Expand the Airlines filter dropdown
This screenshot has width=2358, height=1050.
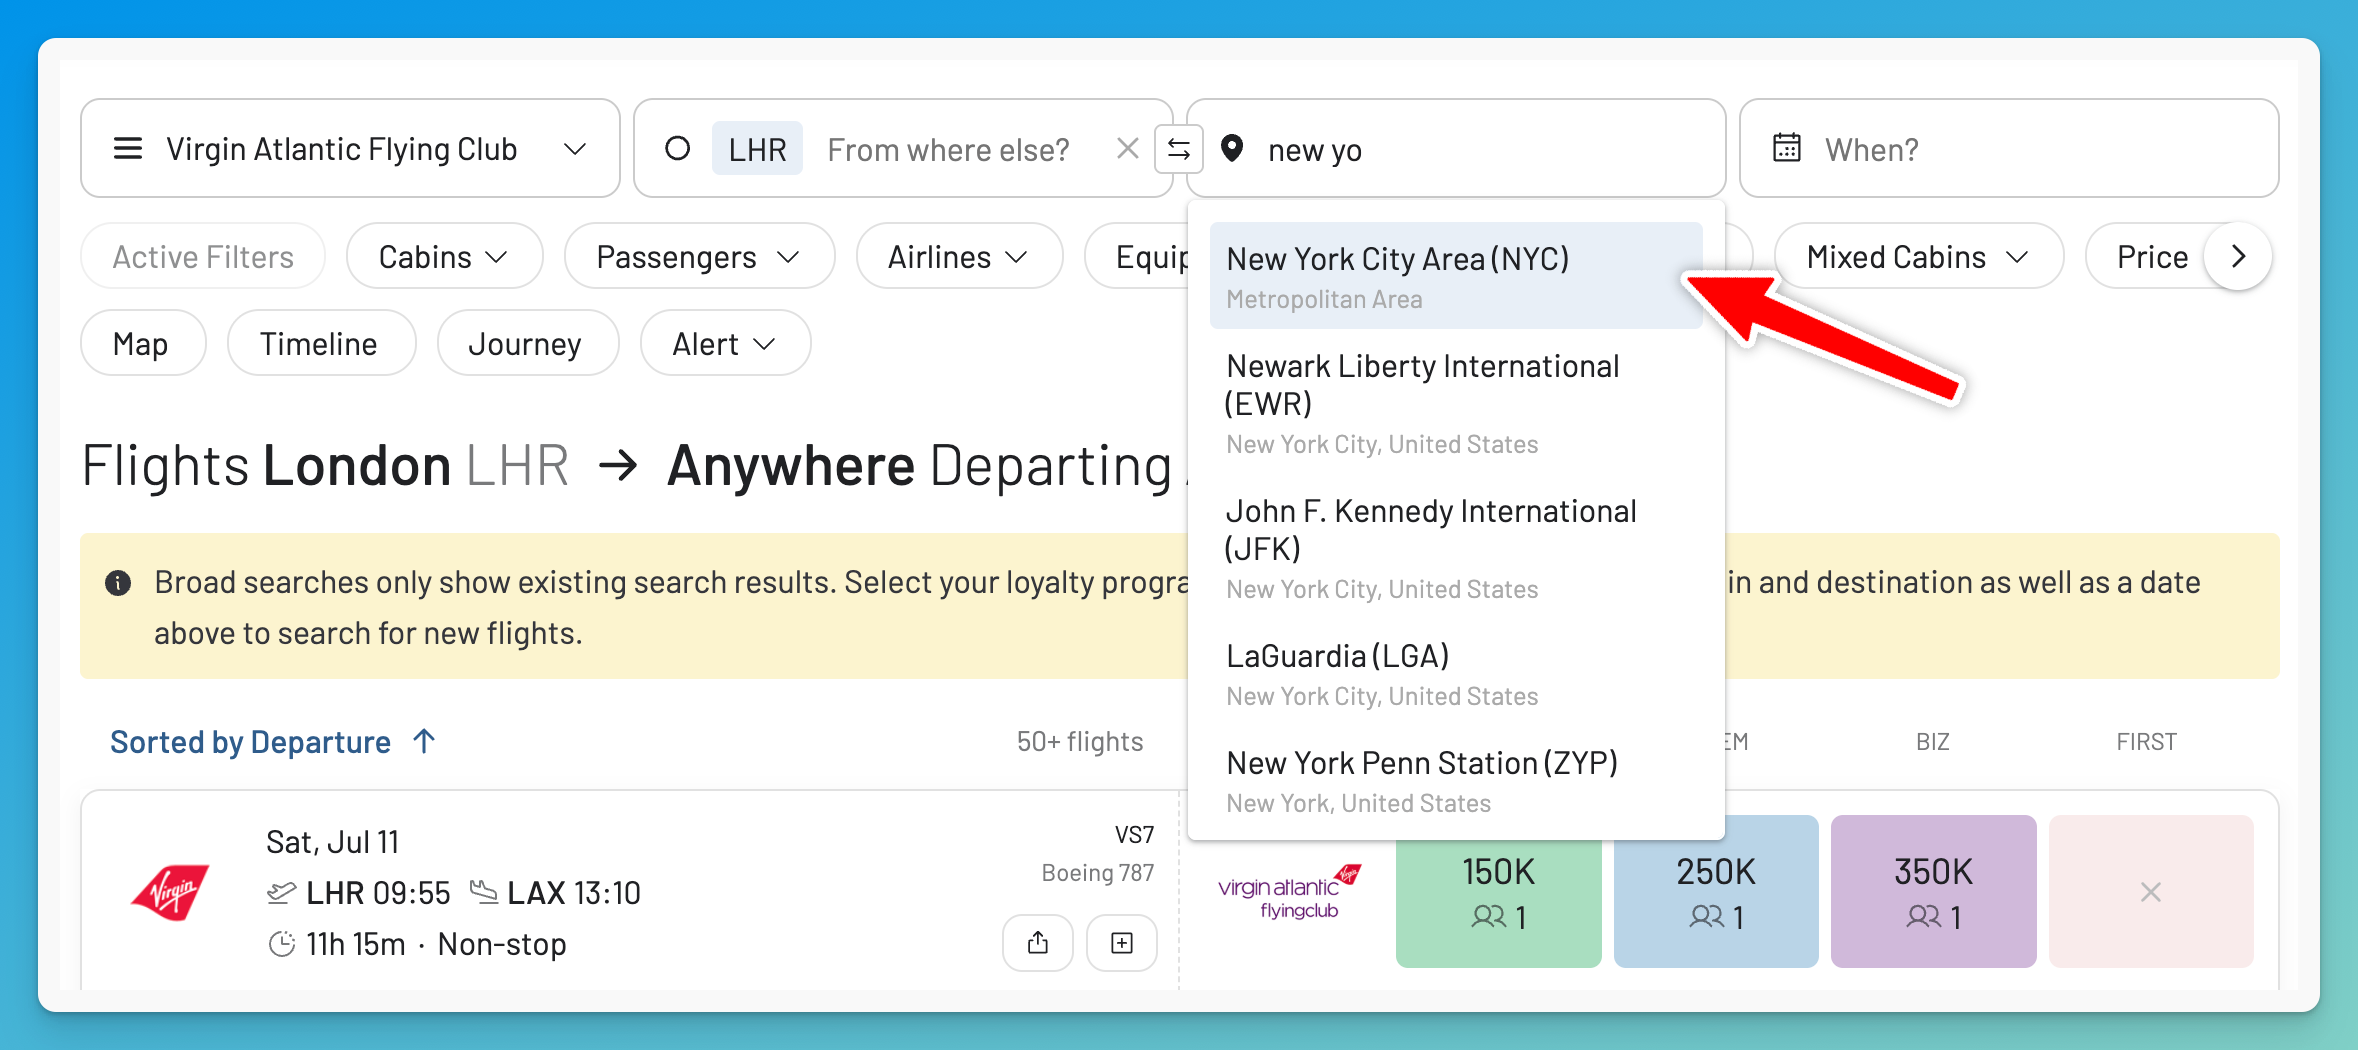point(959,257)
